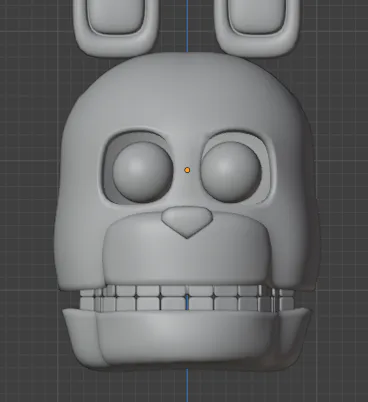Click the left ear inner pad
Image resolution: width=368 pixels, height=402 pixels.
[x=116, y=15]
